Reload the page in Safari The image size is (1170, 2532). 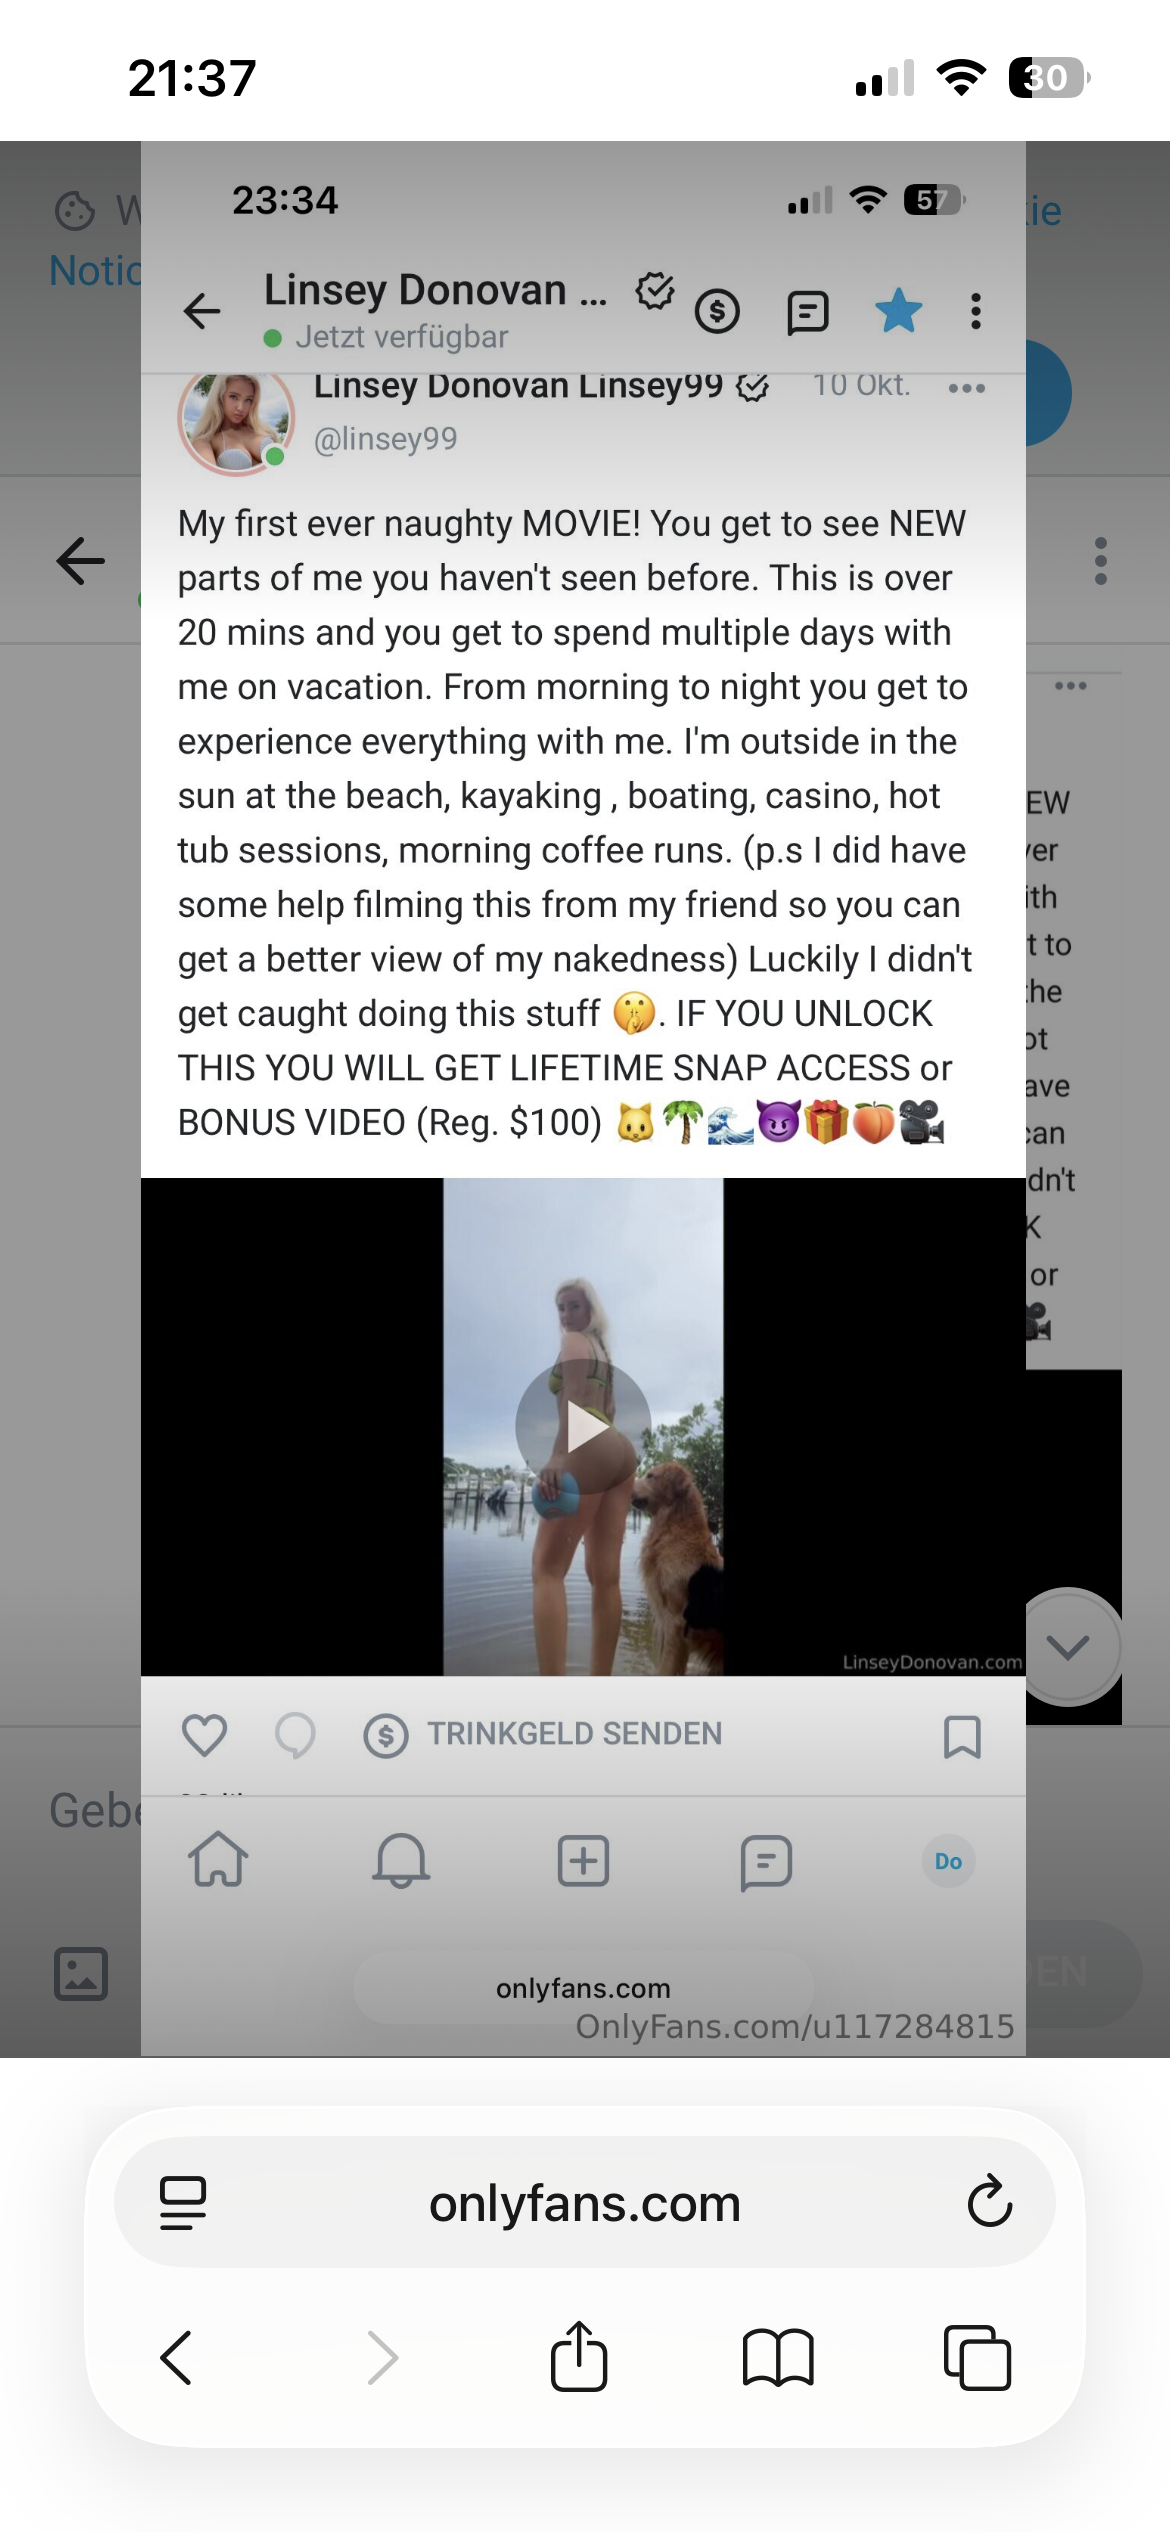(990, 2201)
